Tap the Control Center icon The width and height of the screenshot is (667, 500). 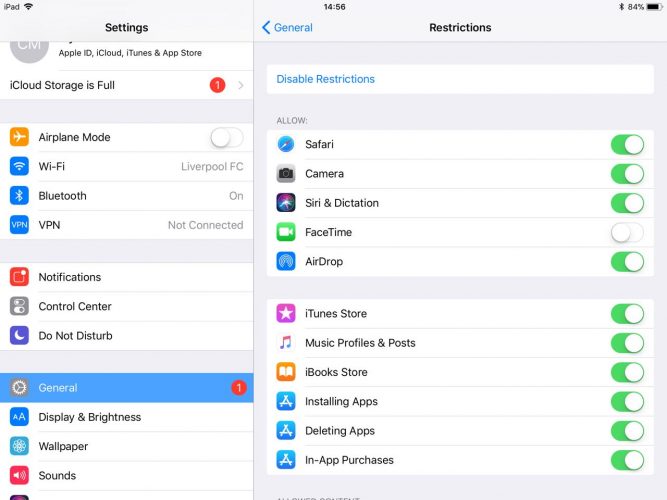(x=19, y=306)
